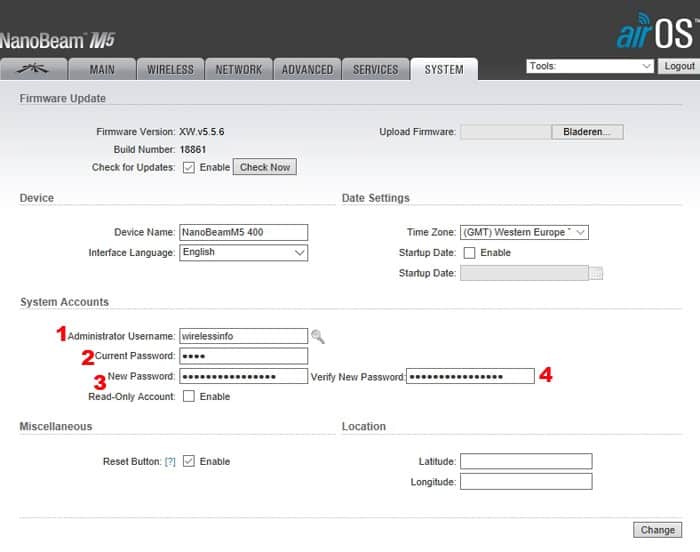This screenshot has width=700, height=552.
Task: Click the airOS logo
Action: tap(656, 30)
